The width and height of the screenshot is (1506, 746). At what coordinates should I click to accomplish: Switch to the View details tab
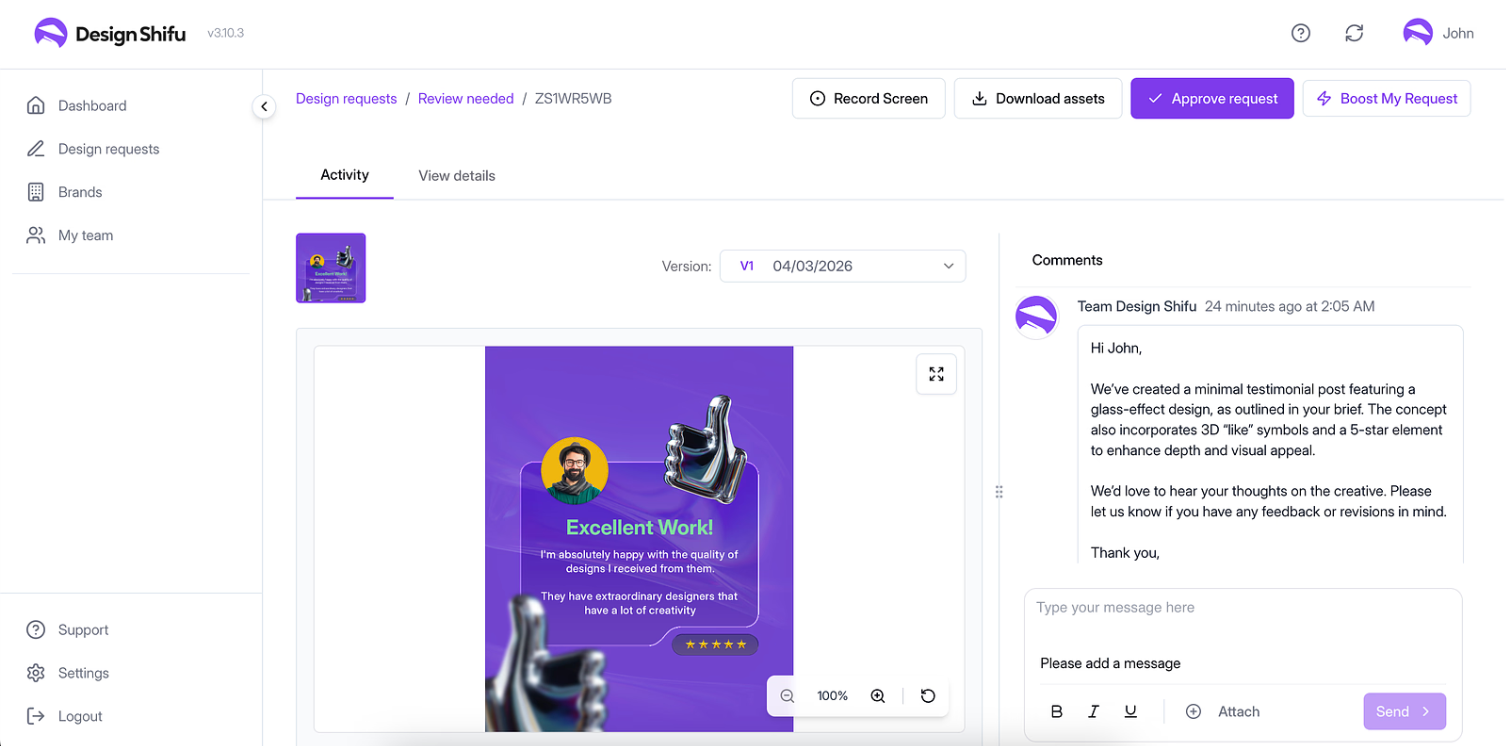(x=456, y=175)
